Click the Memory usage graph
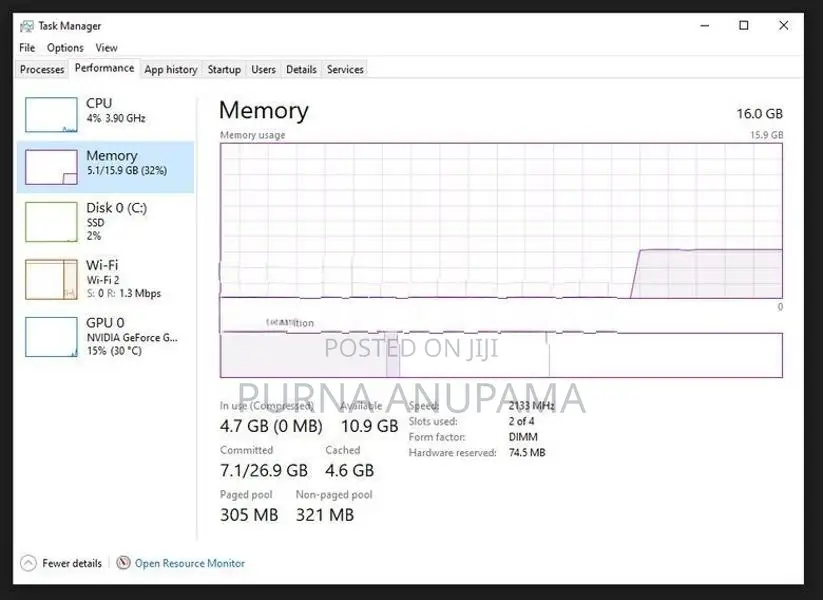 501,220
